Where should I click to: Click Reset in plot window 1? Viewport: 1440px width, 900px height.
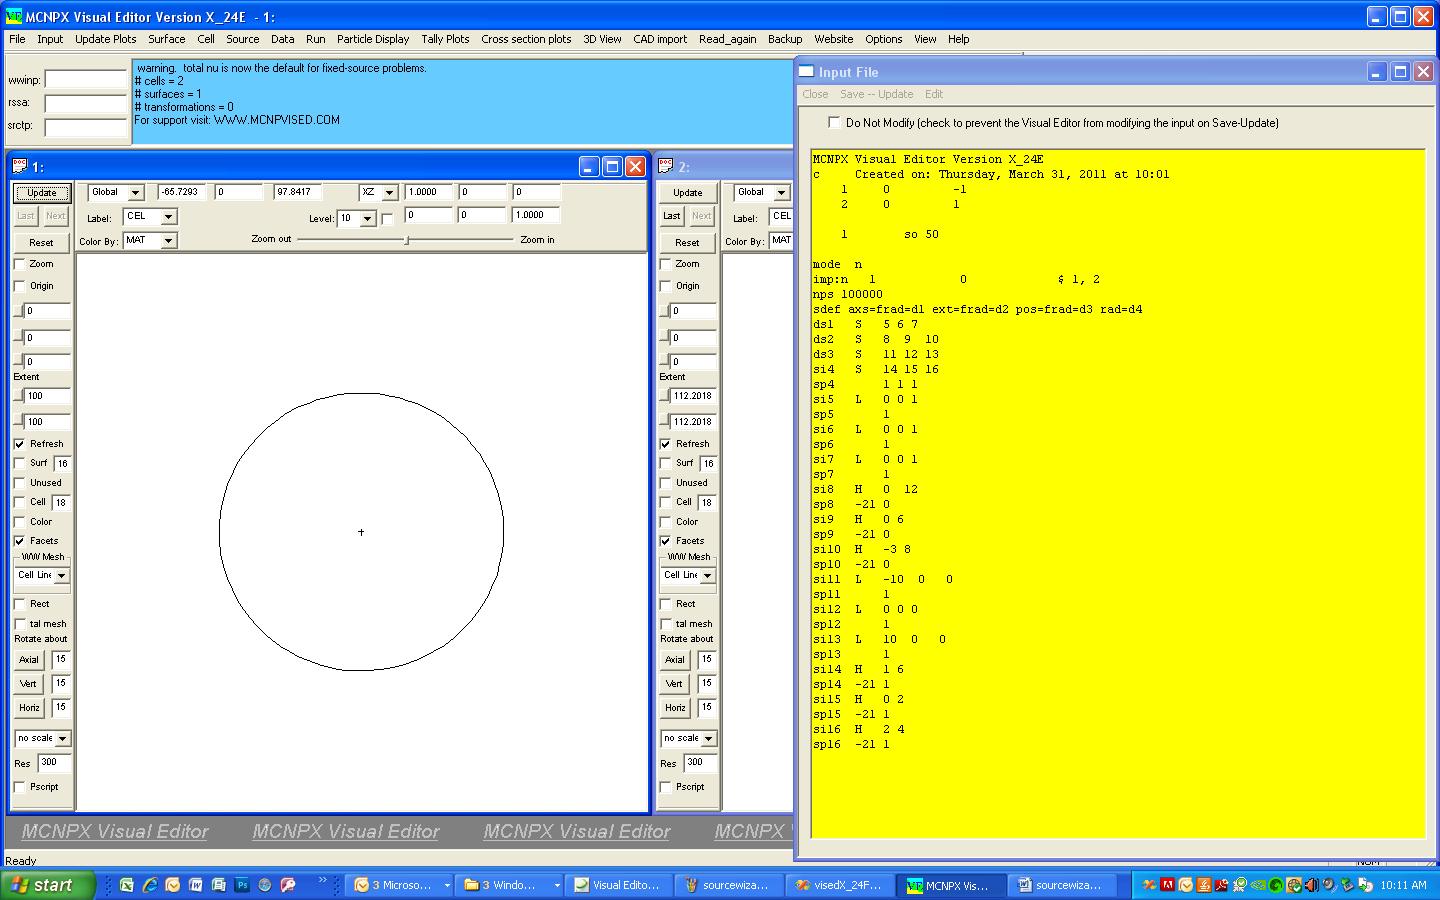click(41, 243)
